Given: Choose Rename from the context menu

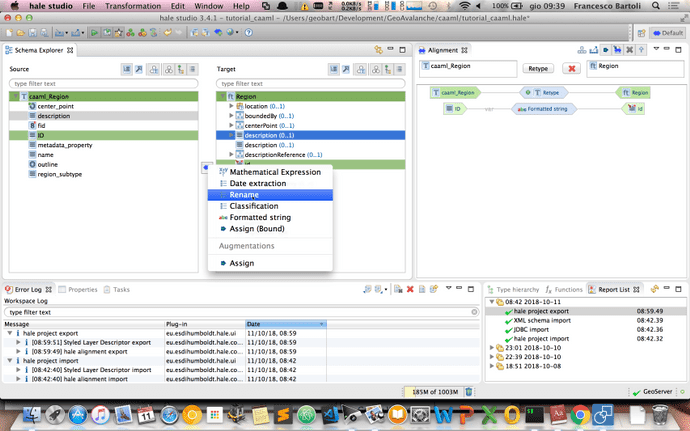Looking at the screenshot, I should point(244,195).
